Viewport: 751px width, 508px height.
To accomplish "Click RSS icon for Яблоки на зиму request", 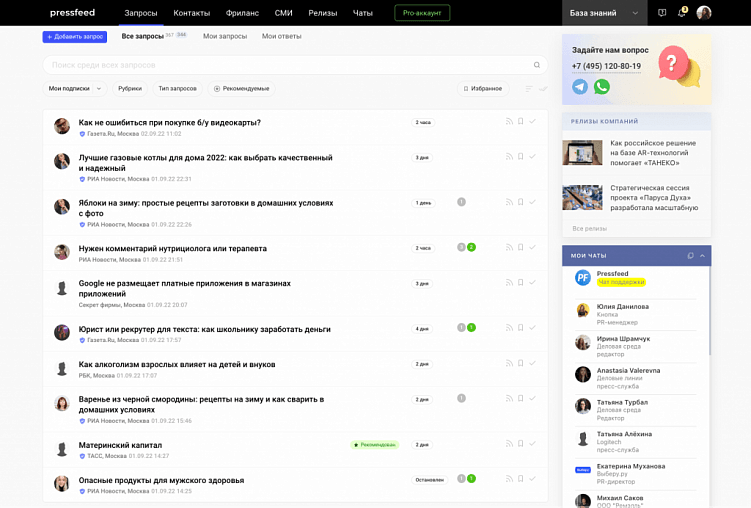I will 509,202.
